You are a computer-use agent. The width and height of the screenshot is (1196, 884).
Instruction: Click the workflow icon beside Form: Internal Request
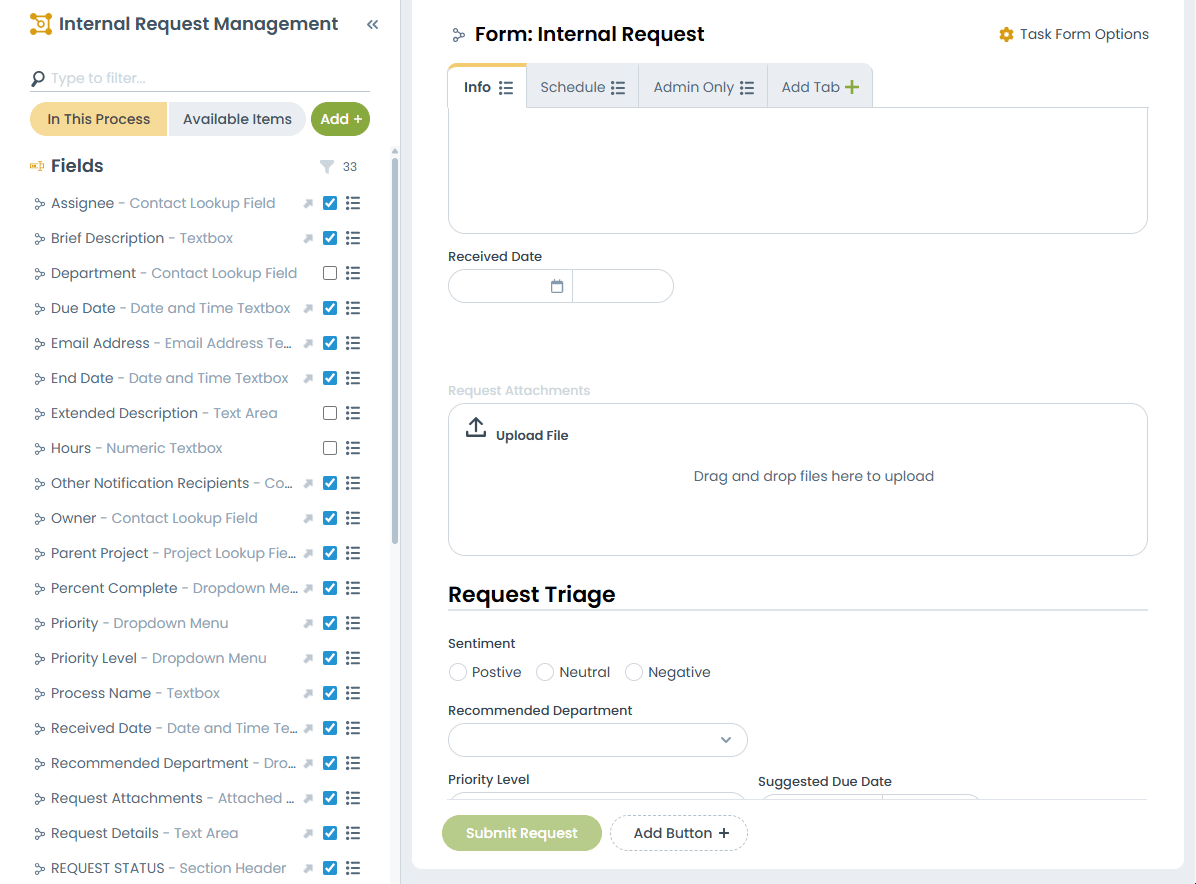click(458, 35)
